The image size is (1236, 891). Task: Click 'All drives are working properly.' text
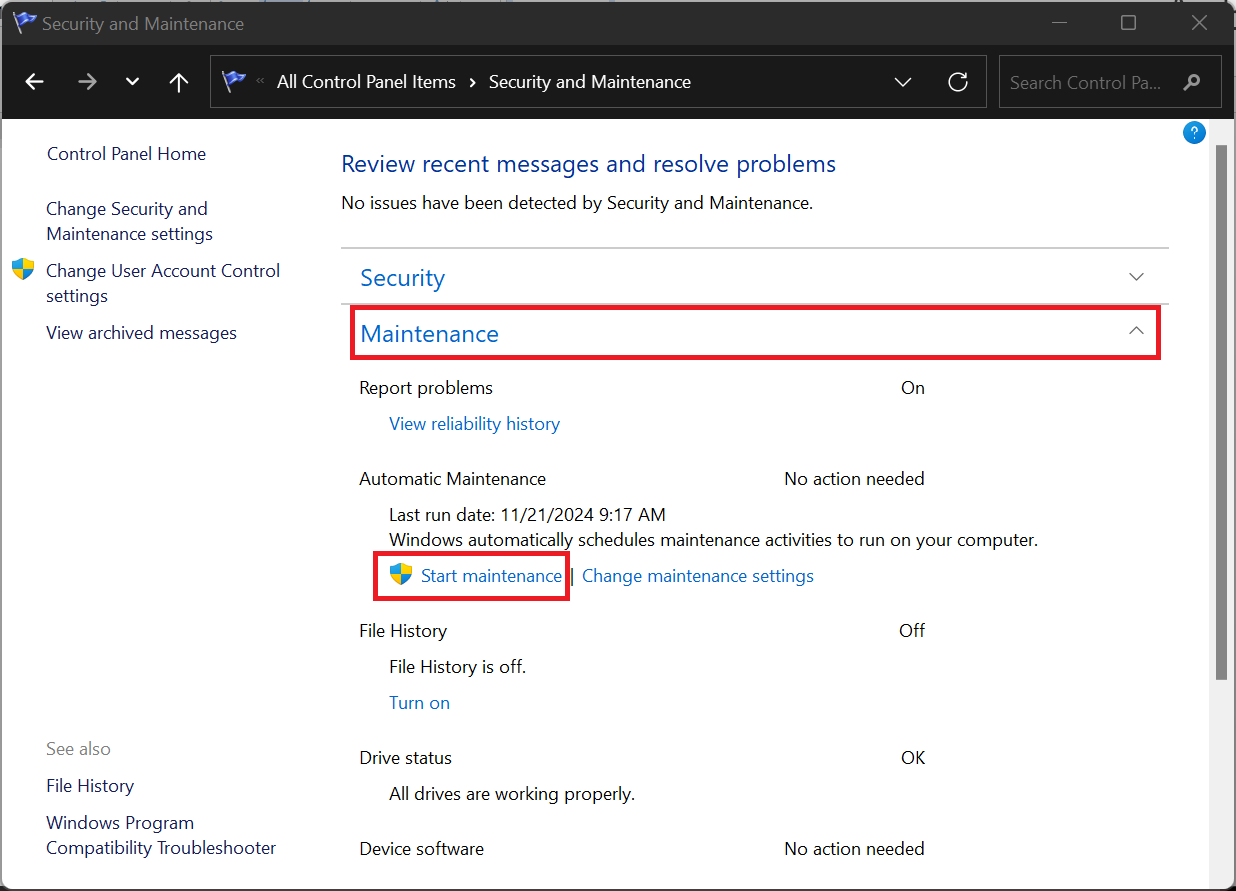(x=512, y=794)
